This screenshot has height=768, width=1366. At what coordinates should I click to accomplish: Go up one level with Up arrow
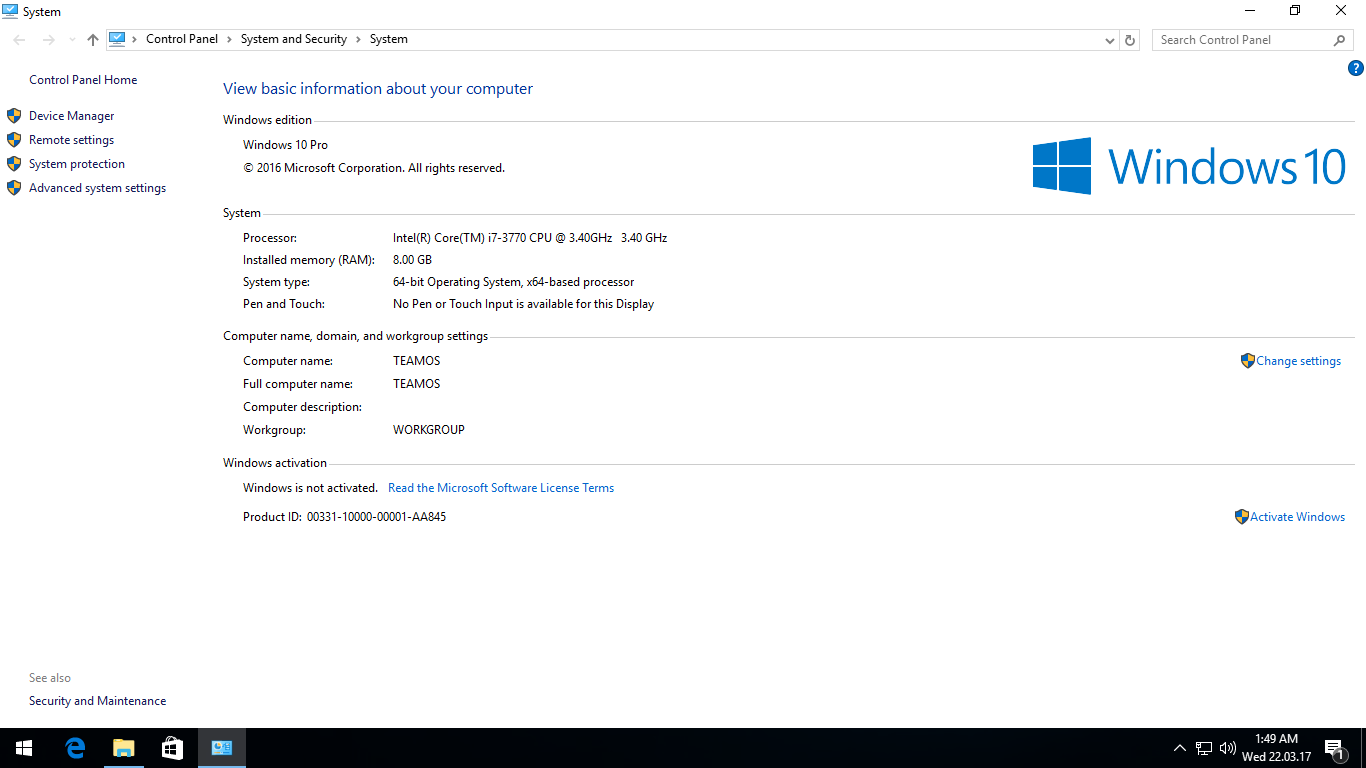[x=93, y=40]
